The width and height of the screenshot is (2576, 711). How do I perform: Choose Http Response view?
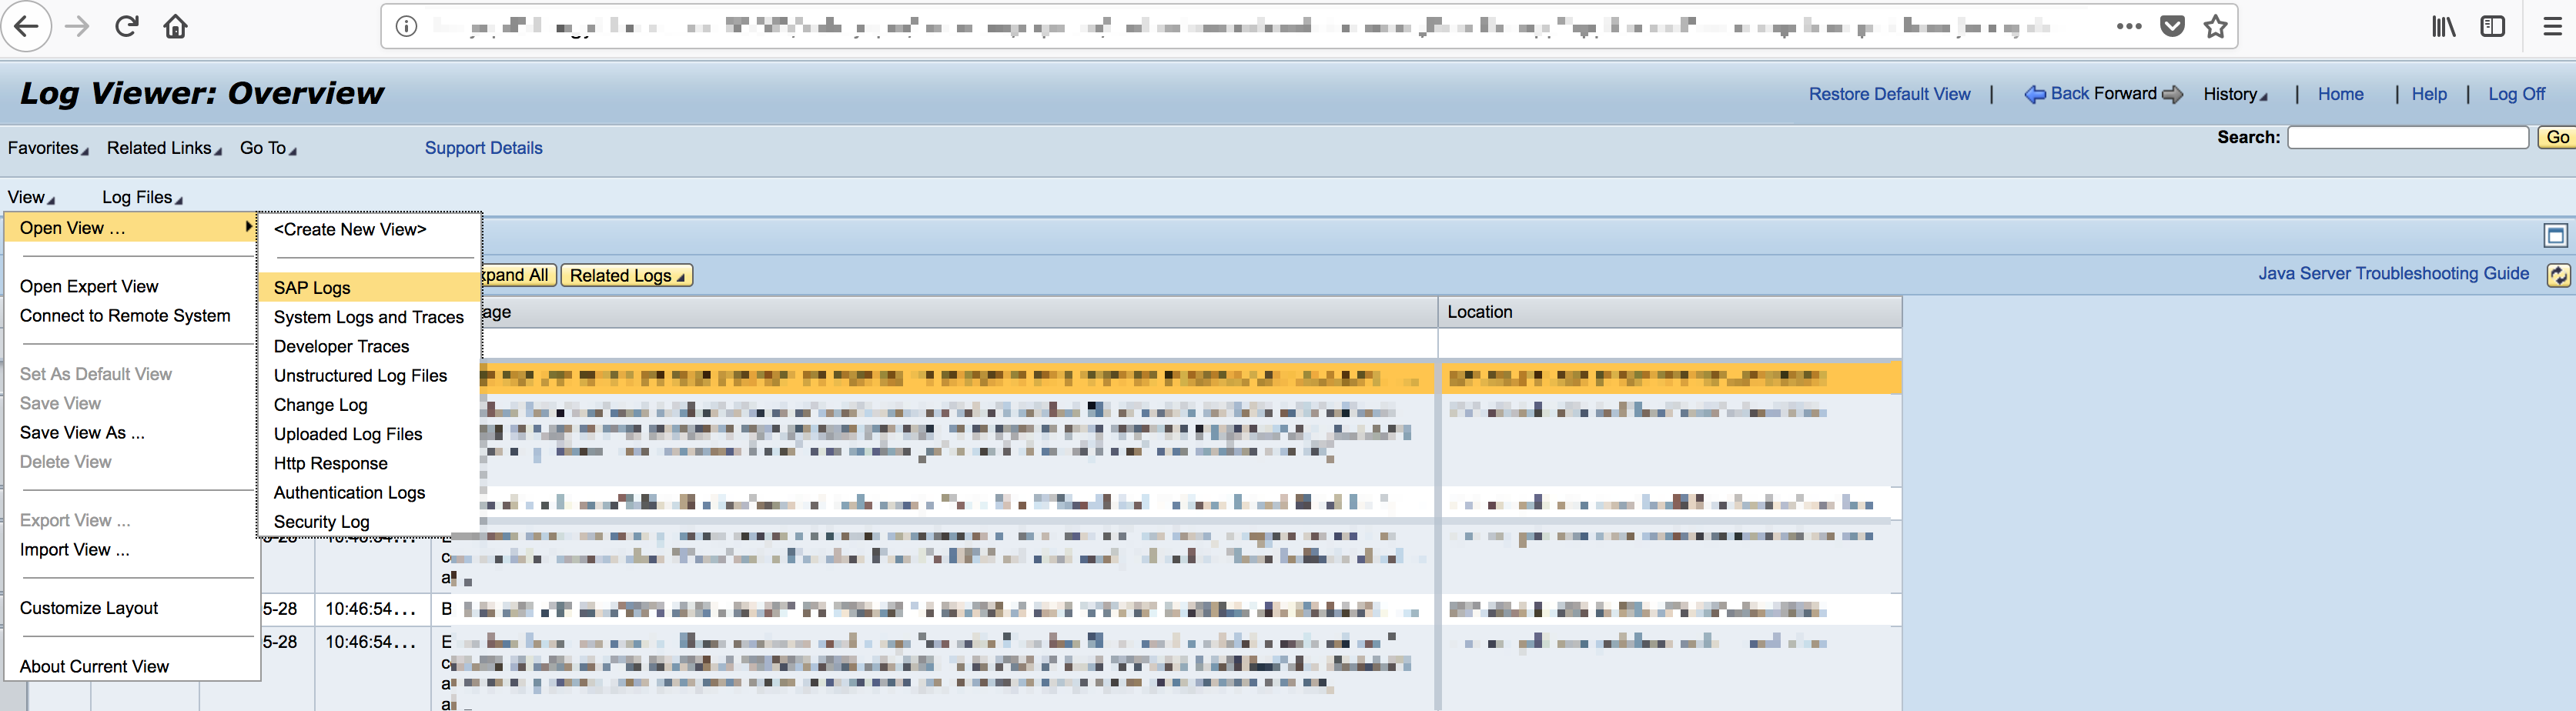pos(369,463)
